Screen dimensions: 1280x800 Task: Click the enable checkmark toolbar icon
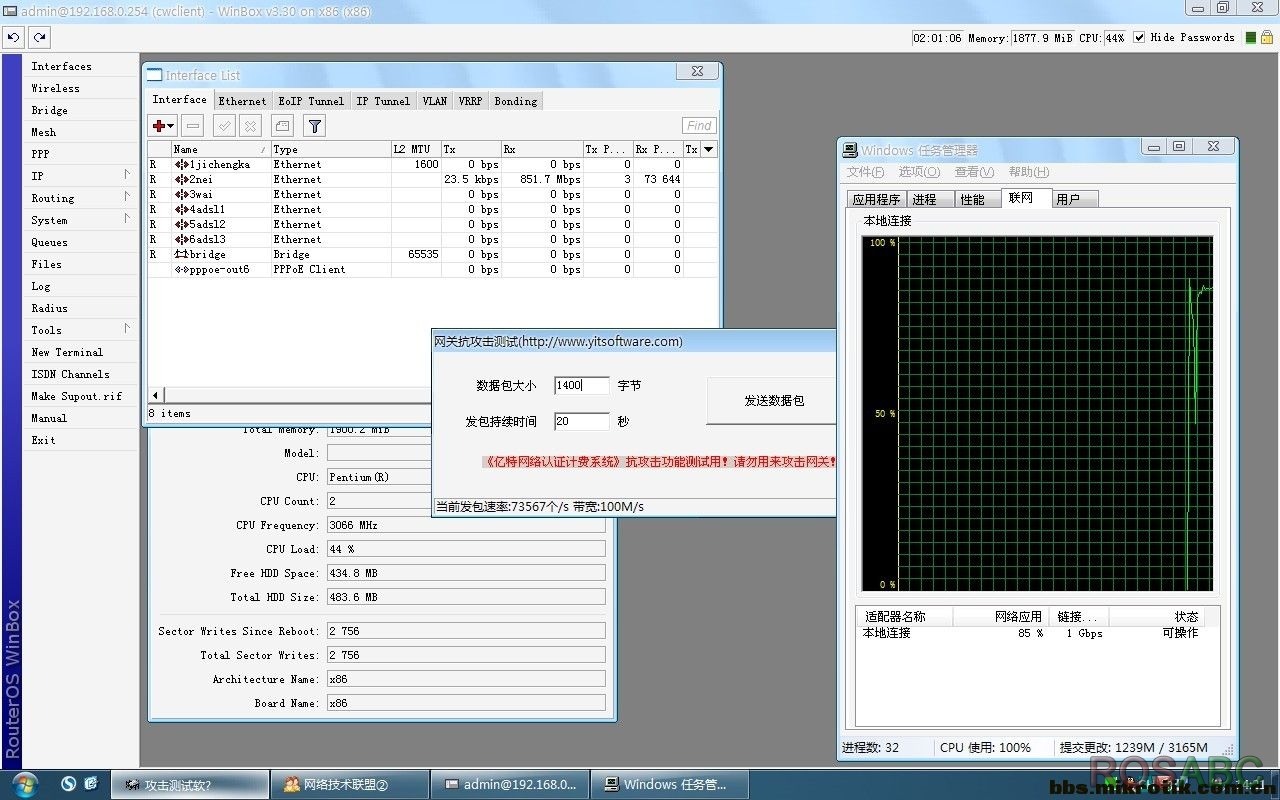coord(224,126)
